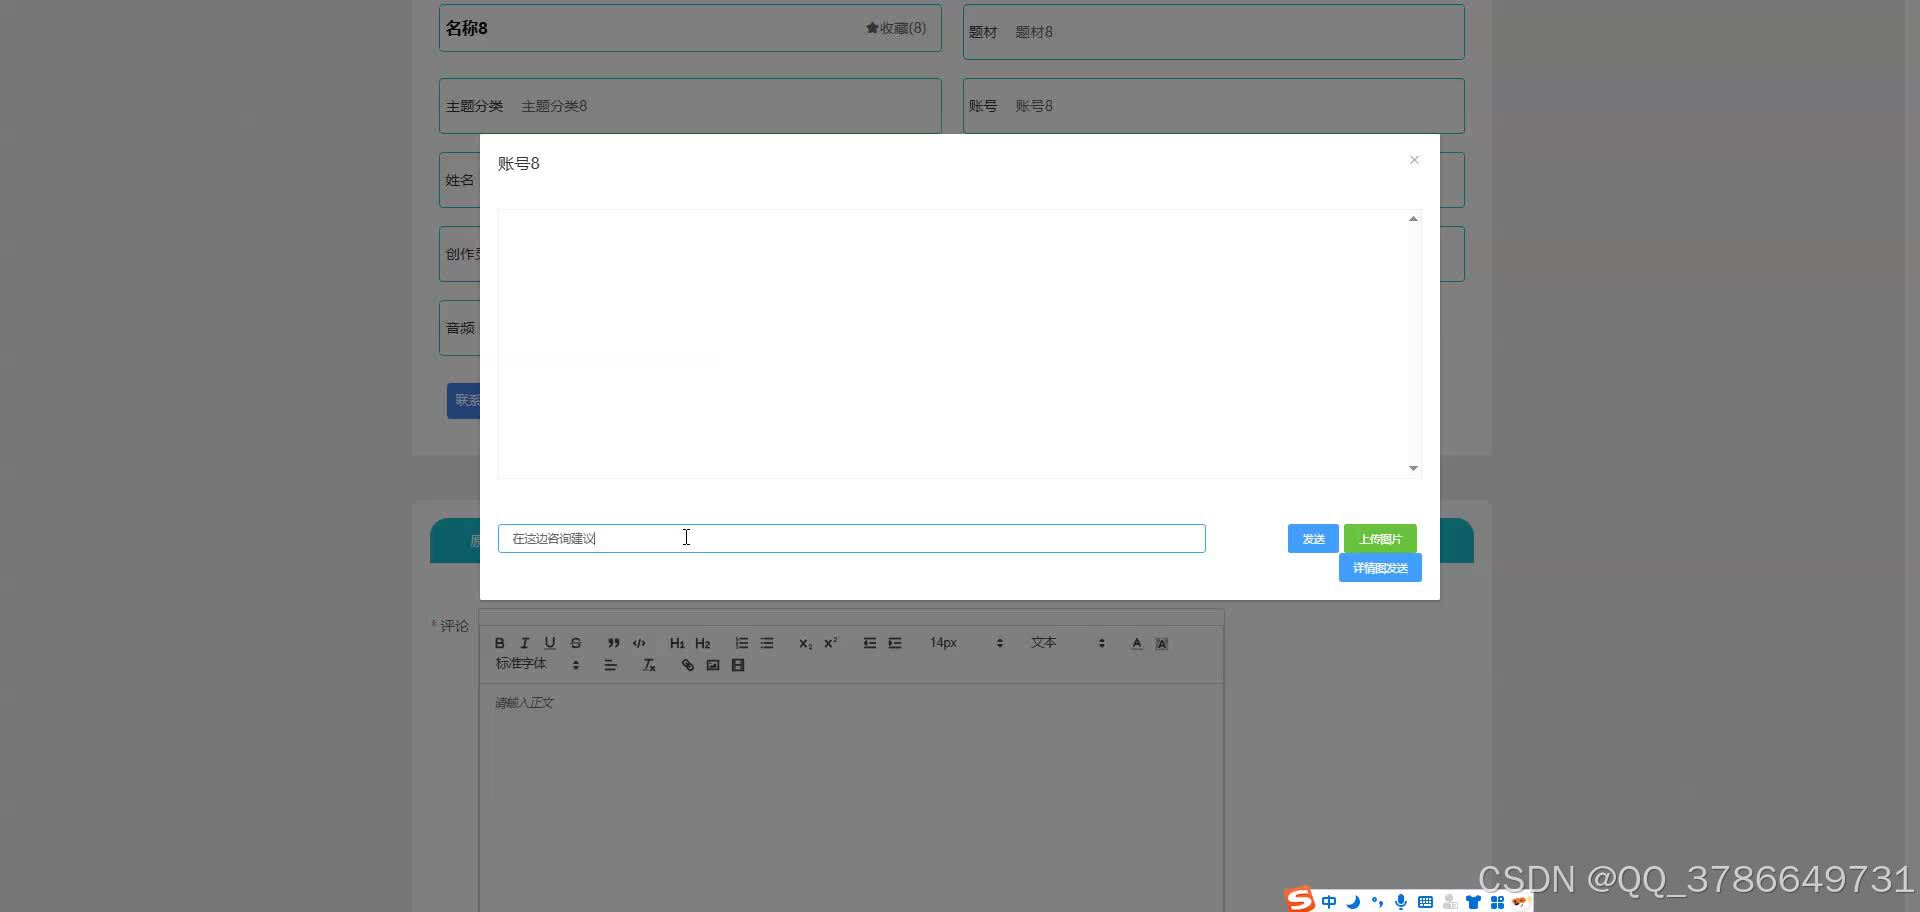The image size is (1920, 912).
Task: Click the 题材8 value text
Action: click(1034, 32)
